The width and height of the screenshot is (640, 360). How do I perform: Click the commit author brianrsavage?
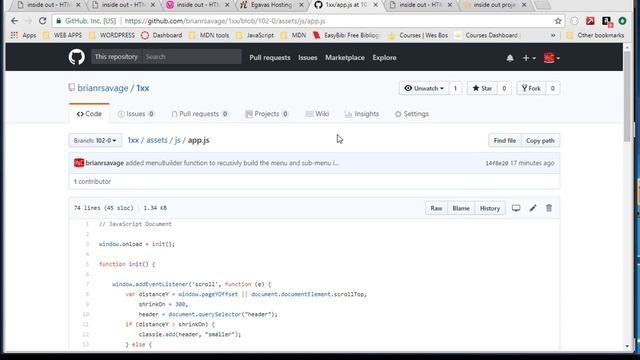pos(104,163)
